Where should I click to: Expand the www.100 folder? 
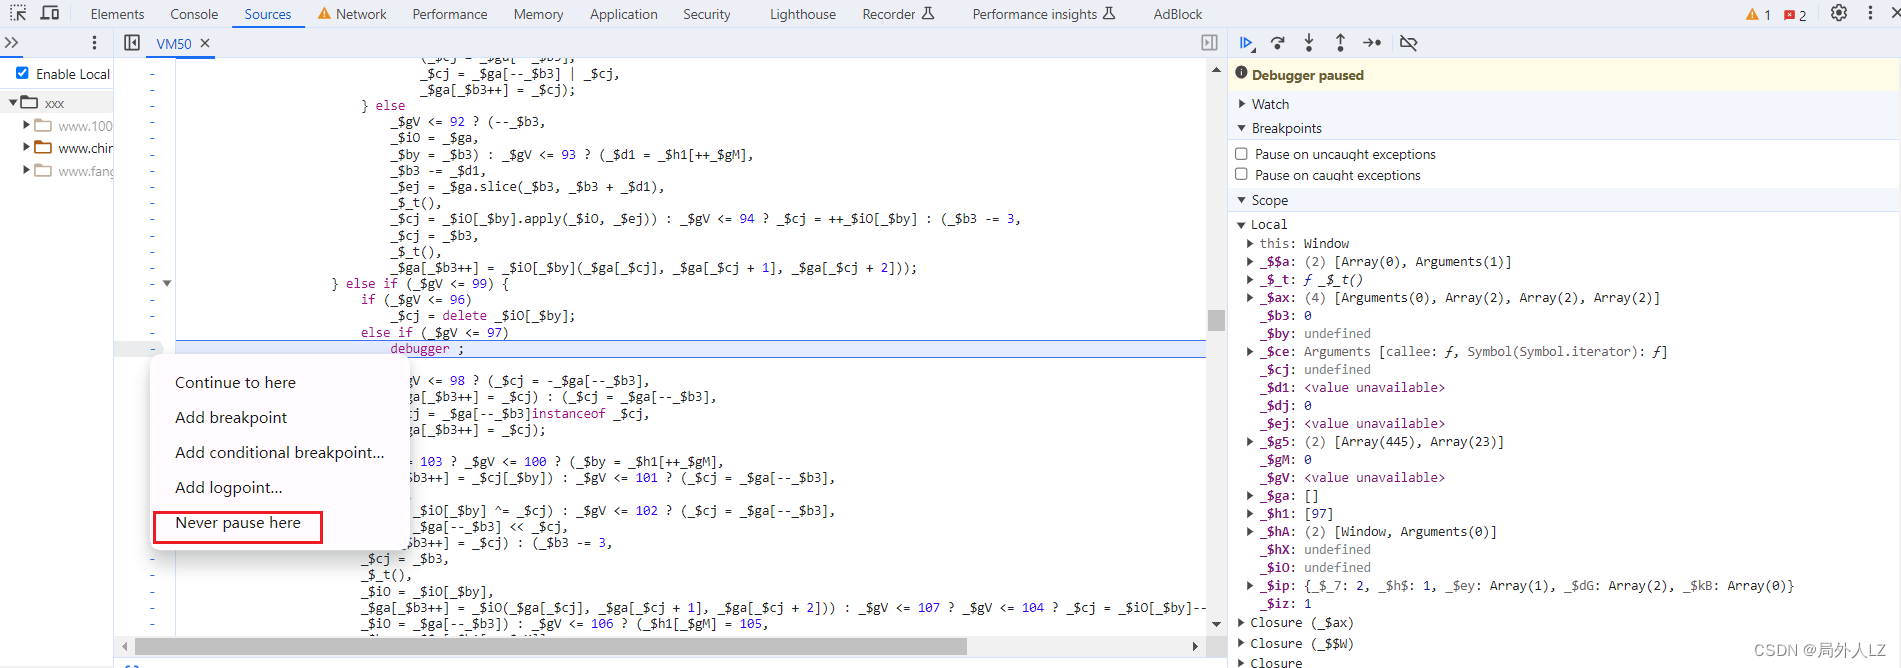click(x=26, y=125)
